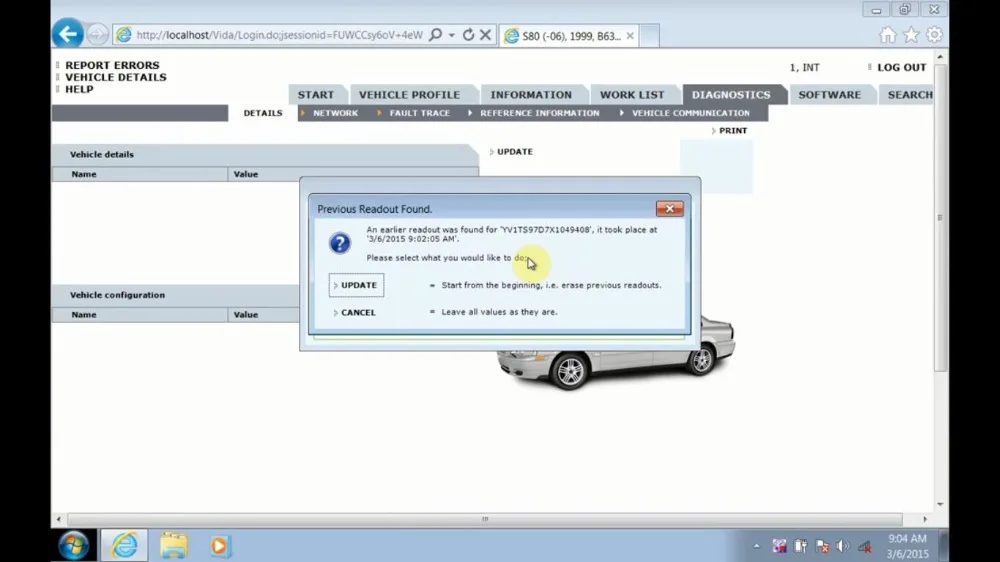
Task: Click the vertical scrollbar down arrow
Action: (x=940, y=504)
